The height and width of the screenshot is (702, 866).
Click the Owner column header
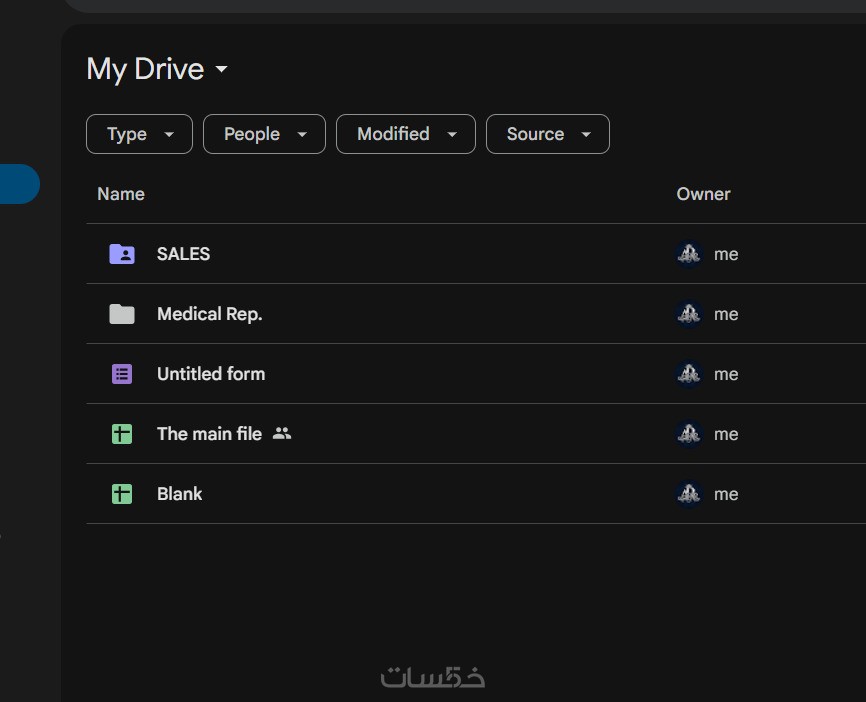[x=703, y=194]
